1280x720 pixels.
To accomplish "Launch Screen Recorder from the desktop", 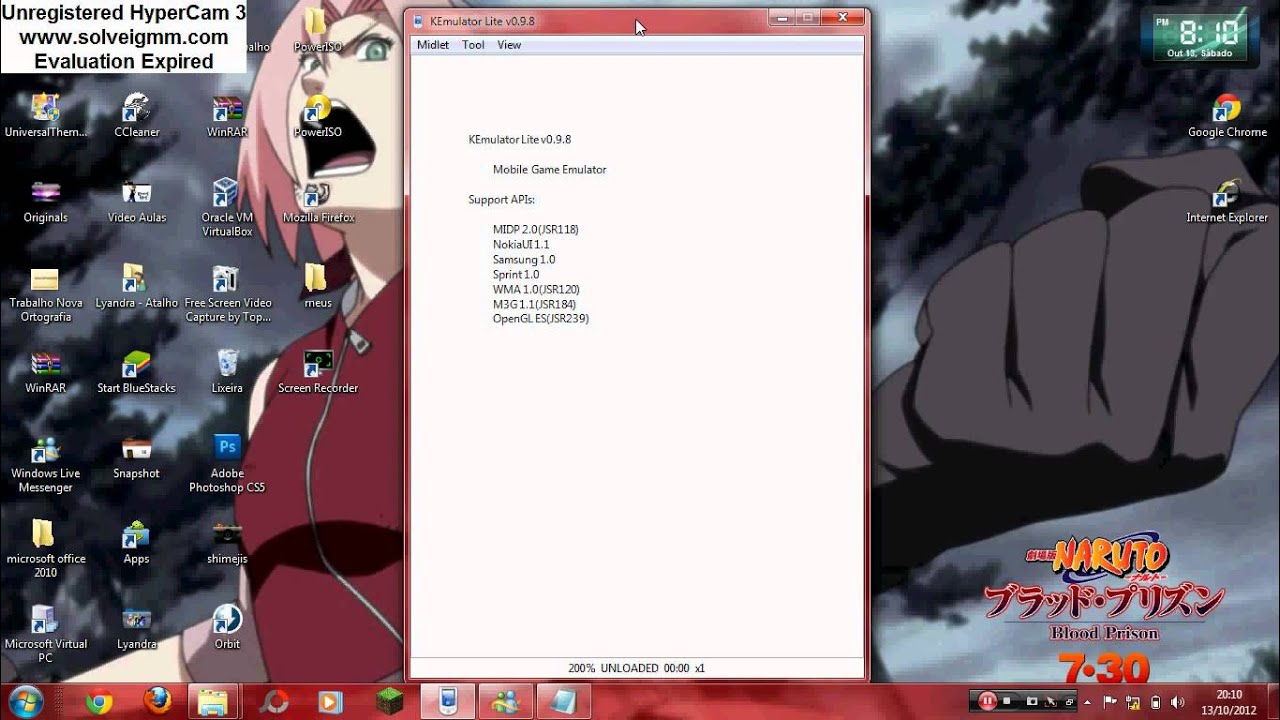I will pyautogui.click(x=318, y=372).
